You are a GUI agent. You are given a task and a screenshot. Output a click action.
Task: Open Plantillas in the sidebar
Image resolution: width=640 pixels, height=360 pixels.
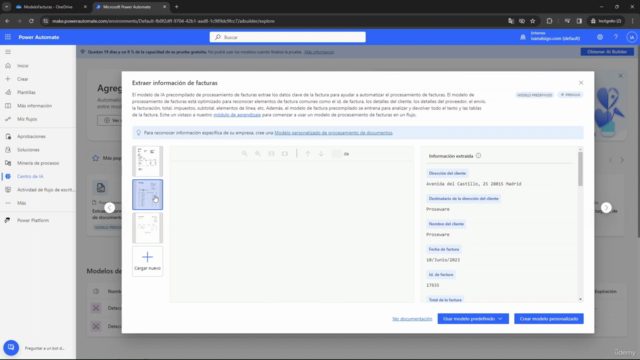26,93
